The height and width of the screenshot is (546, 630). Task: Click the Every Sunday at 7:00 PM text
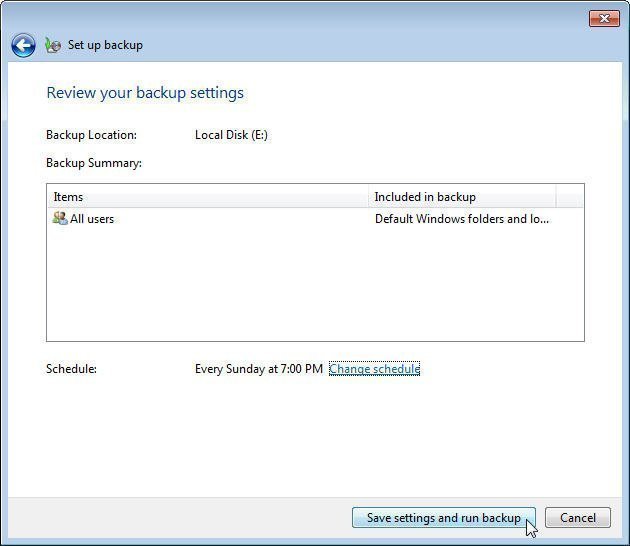click(258, 369)
